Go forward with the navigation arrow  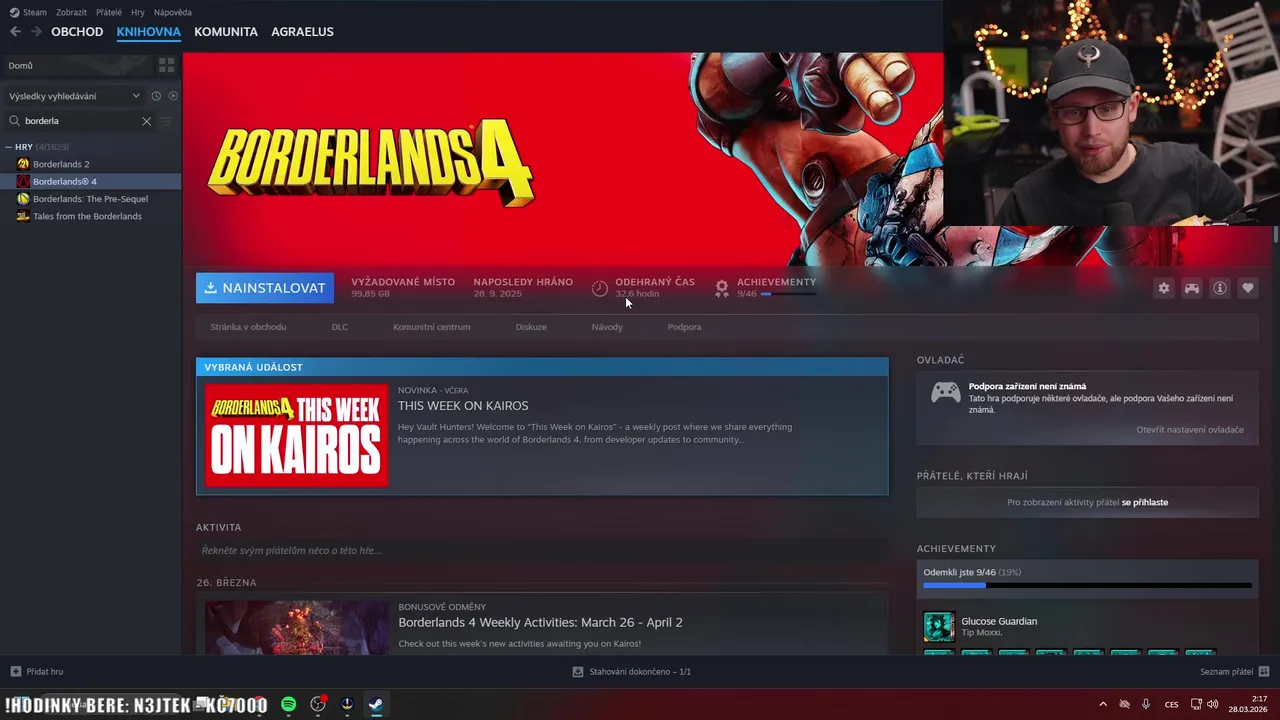click(x=36, y=31)
